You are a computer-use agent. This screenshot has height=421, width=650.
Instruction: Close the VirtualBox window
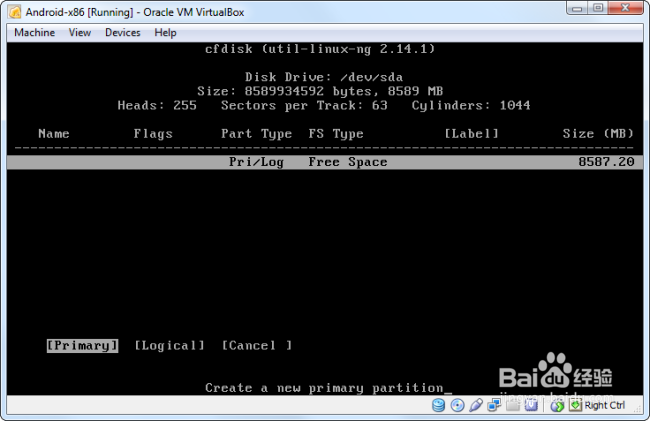coord(625,8)
